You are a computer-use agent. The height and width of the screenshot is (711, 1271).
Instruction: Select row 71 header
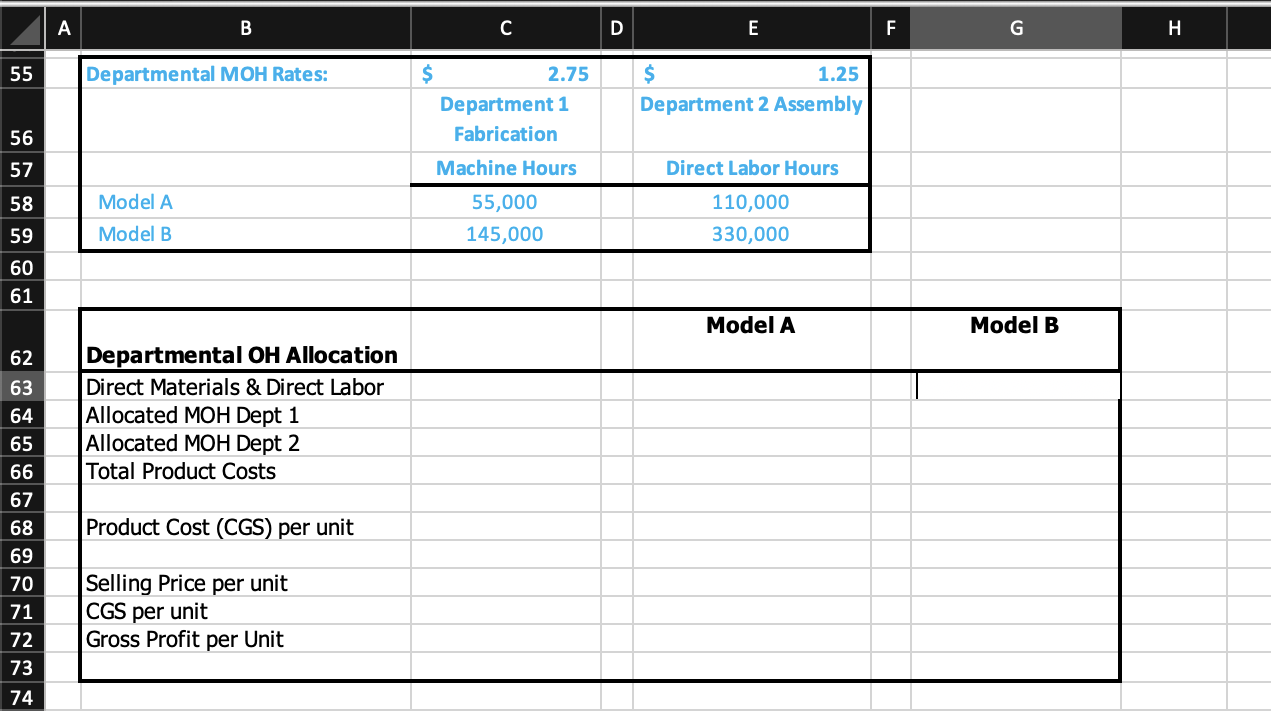[23, 611]
